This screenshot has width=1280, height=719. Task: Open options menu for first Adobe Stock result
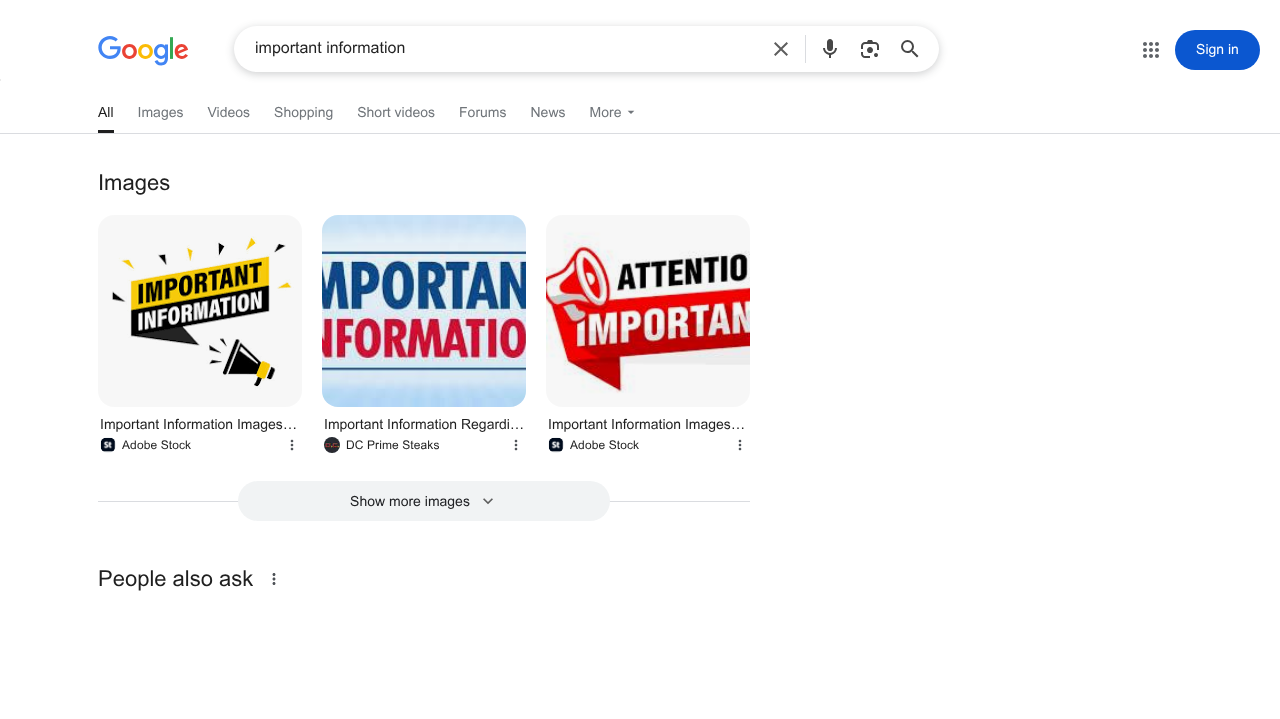tap(292, 445)
